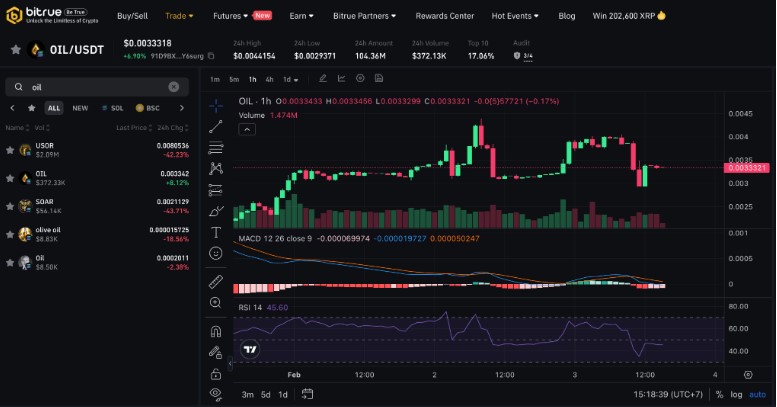Favorite the OIL/USDT pair with star
Screen dimensions: 777x407
[x=15, y=50]
